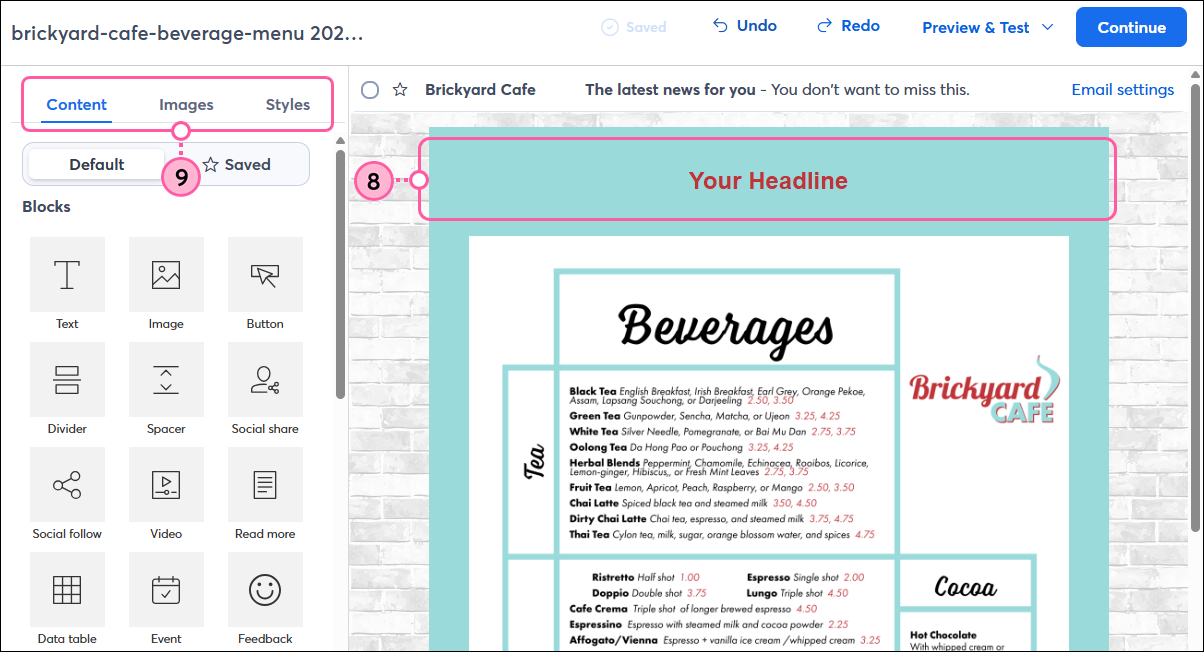Select the Beverages menu image
1204x652 pixels.
pos(768,444)
